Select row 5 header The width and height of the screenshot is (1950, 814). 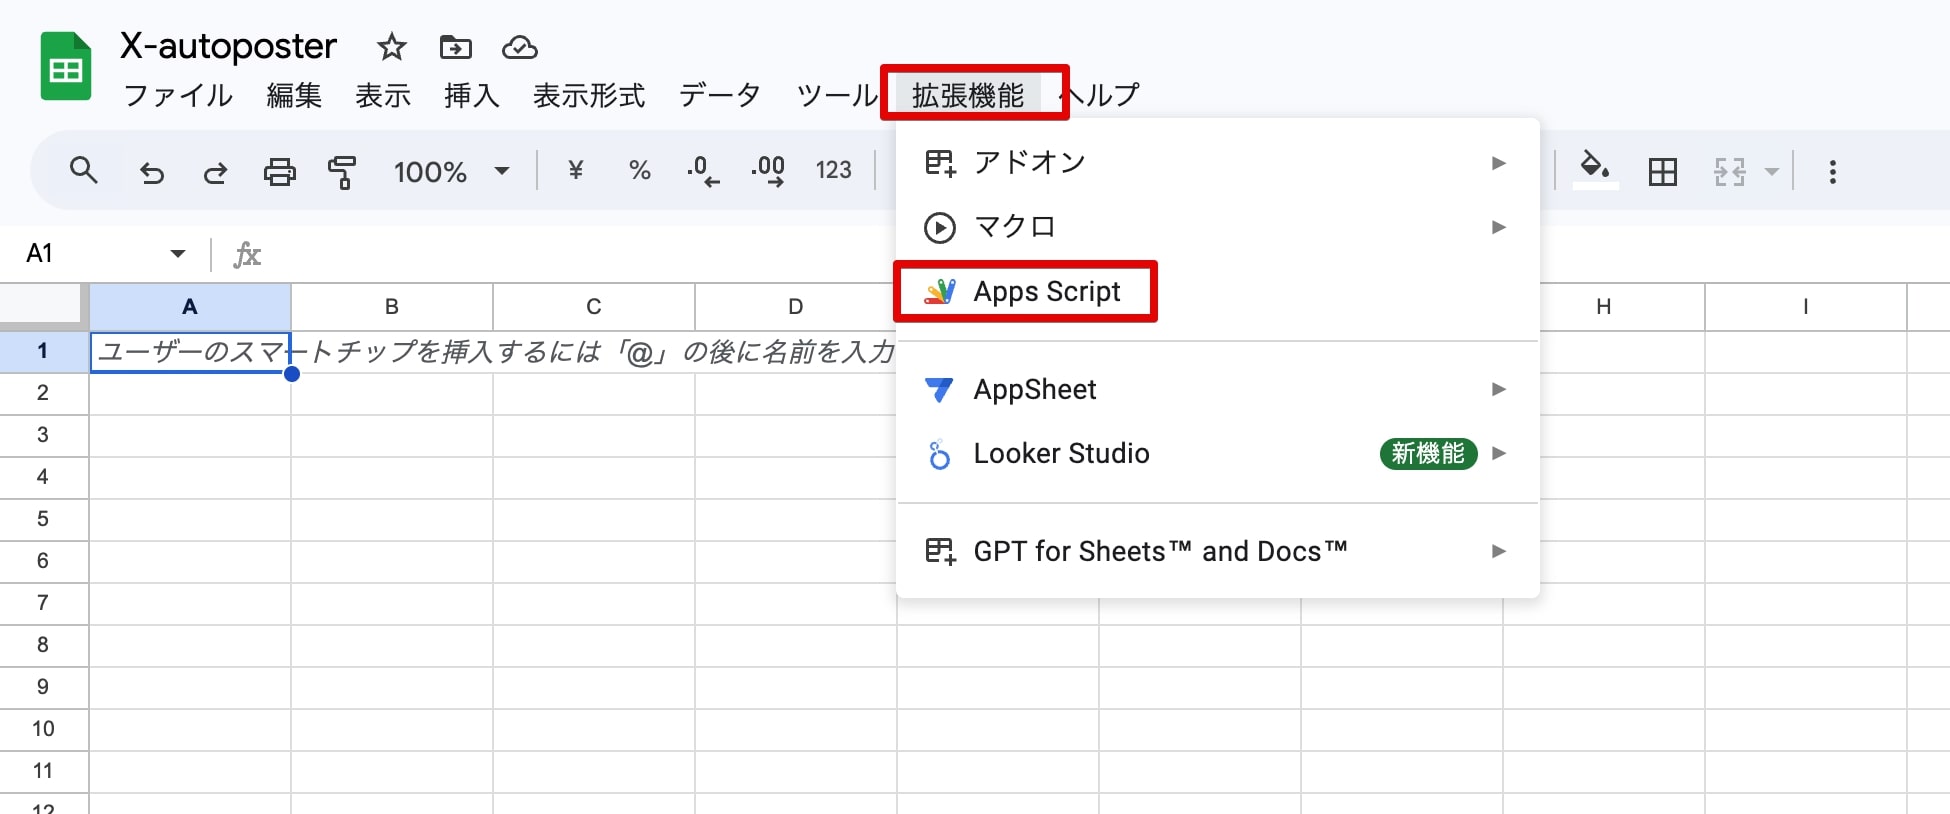43,519
